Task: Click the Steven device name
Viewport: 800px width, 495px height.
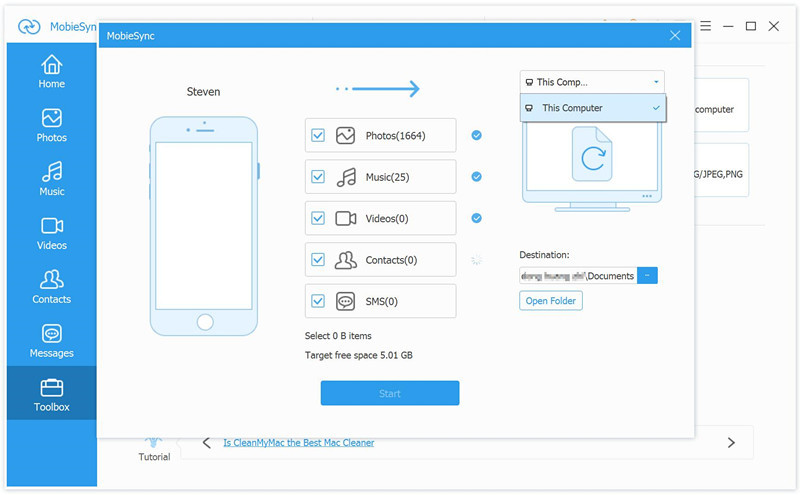Action: point(203,92)
